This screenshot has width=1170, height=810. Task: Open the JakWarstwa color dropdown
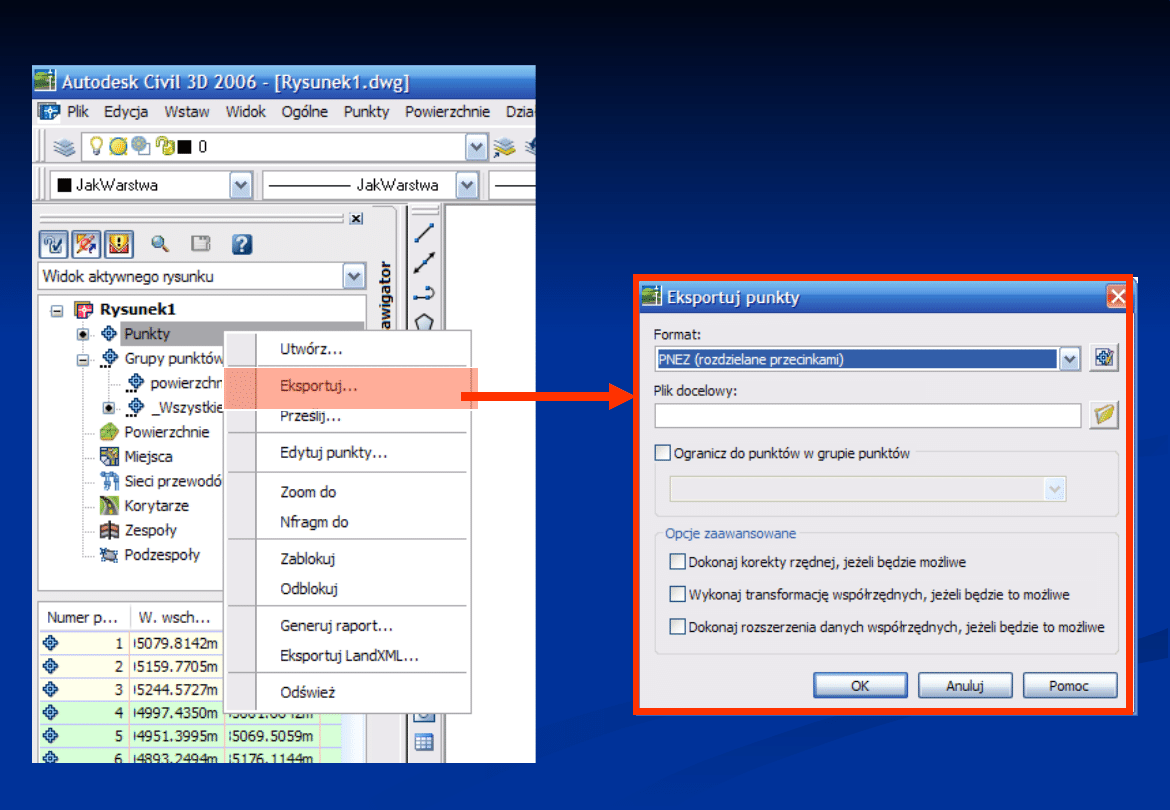240,185
